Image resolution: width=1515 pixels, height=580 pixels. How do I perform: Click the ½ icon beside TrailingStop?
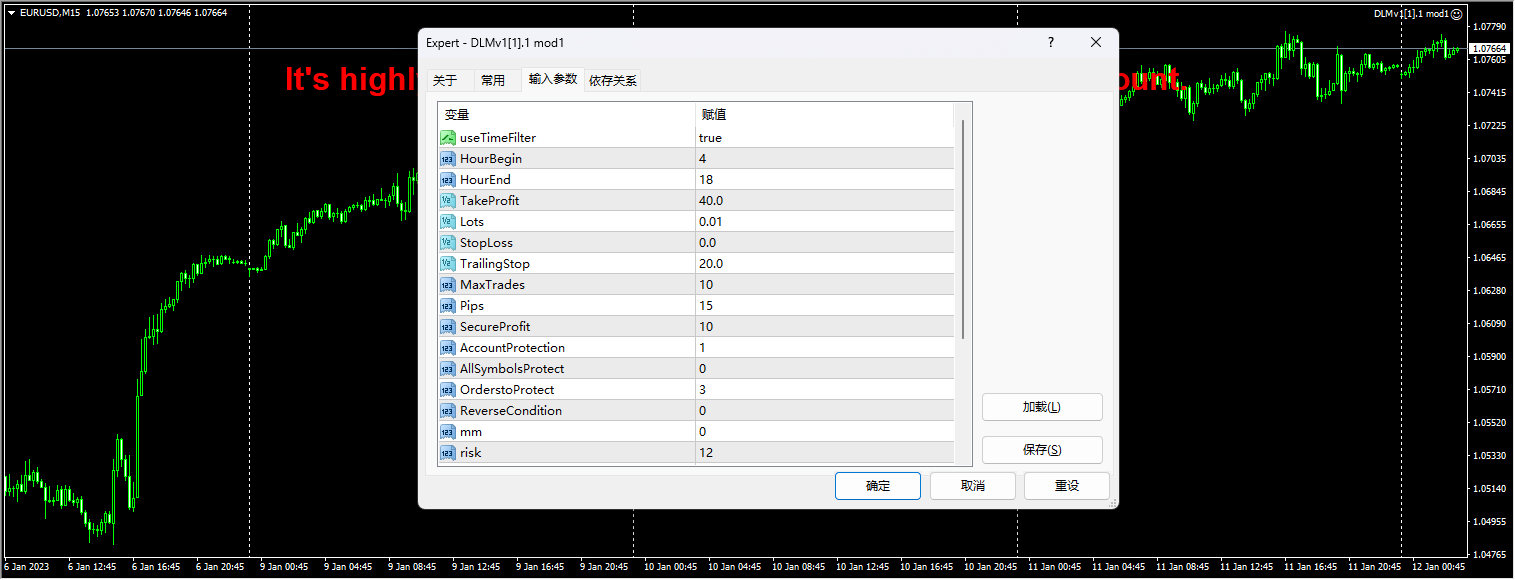coord(447,263)
